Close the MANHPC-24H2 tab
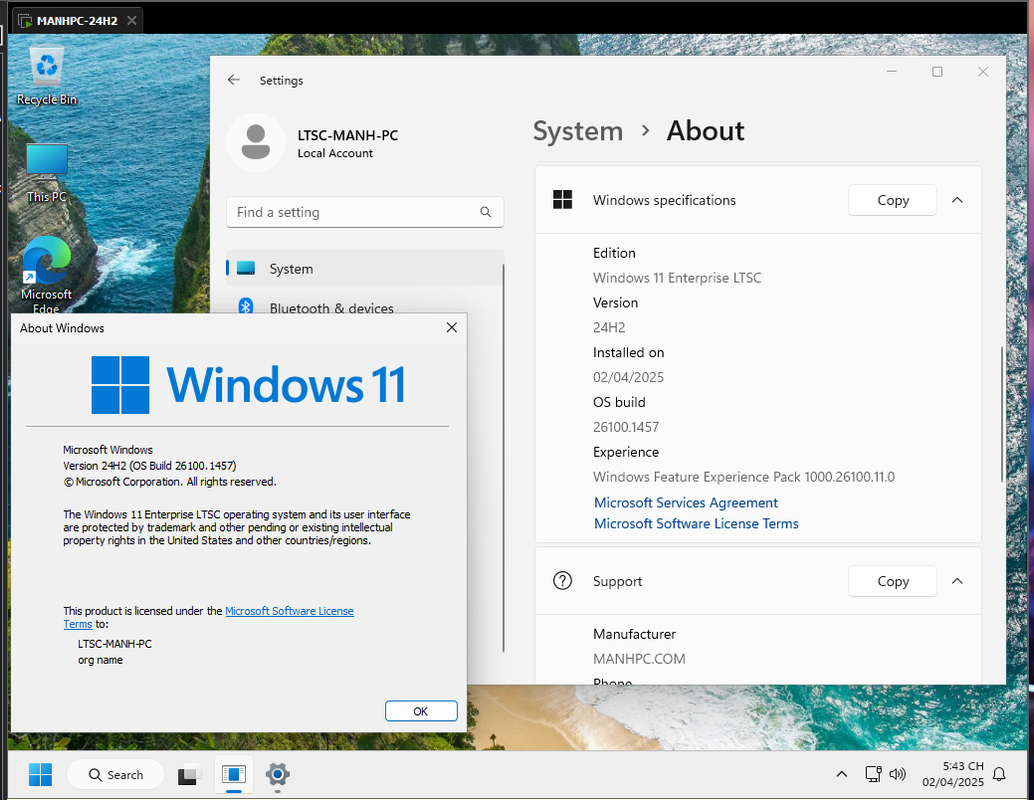The width and height of the screenshot is (1034, 800). pos(132,20)
